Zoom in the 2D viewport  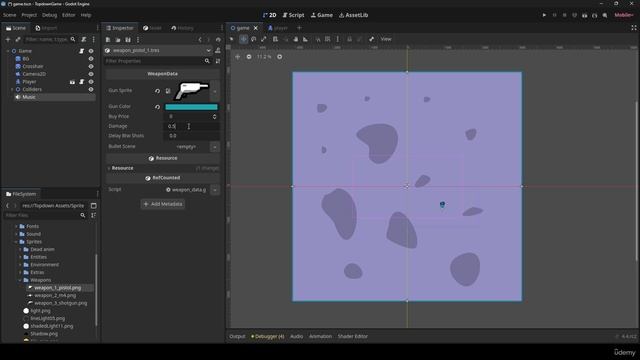pos(280,57)
